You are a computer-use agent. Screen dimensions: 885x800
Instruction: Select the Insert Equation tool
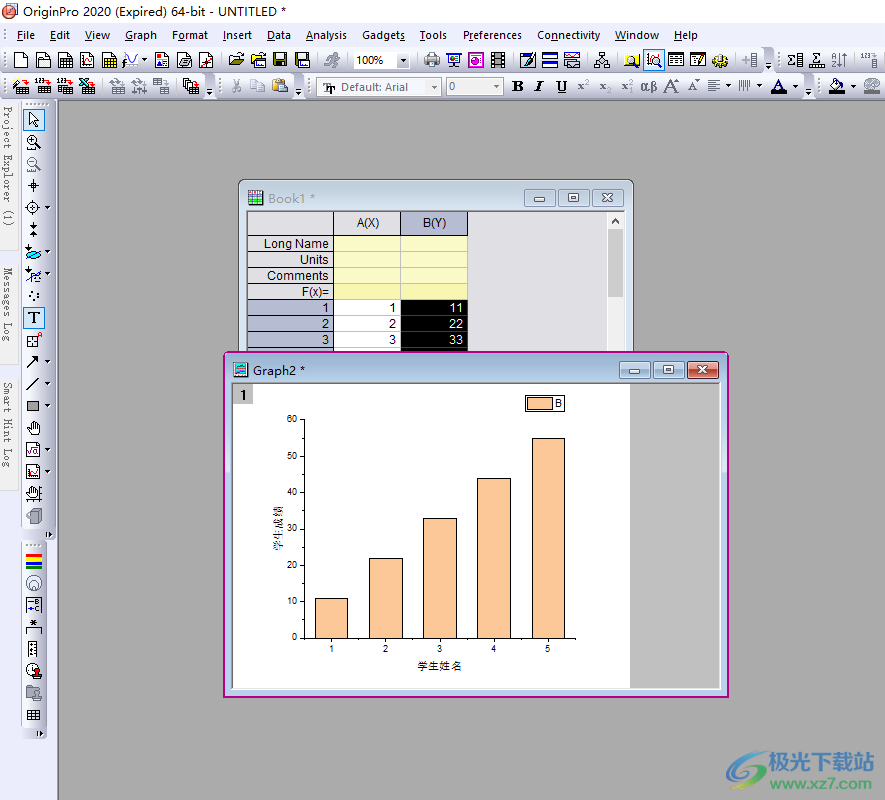(32, 450)
